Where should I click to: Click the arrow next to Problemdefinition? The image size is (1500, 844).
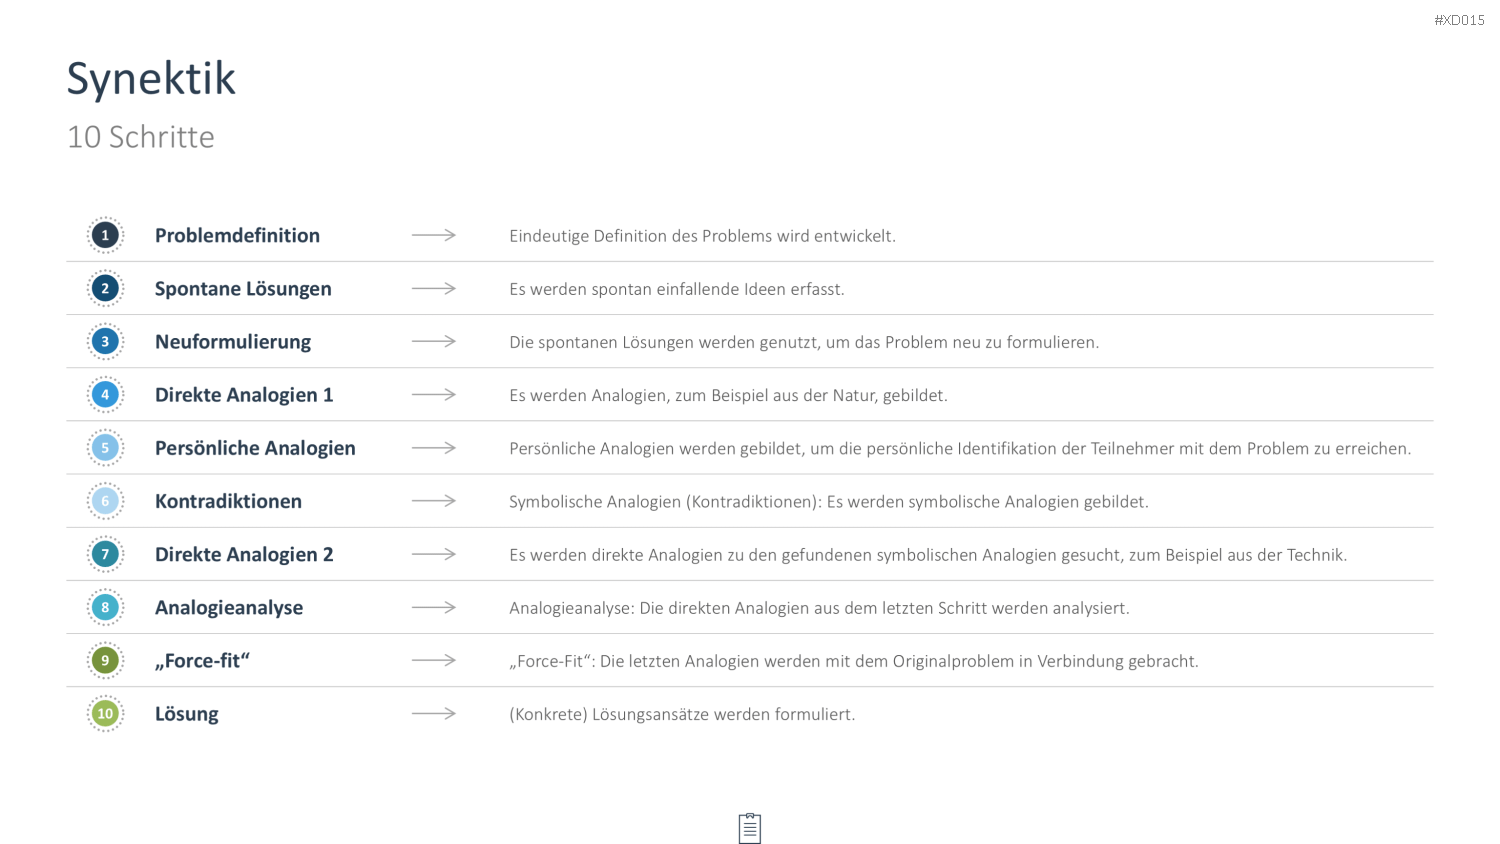434,235
